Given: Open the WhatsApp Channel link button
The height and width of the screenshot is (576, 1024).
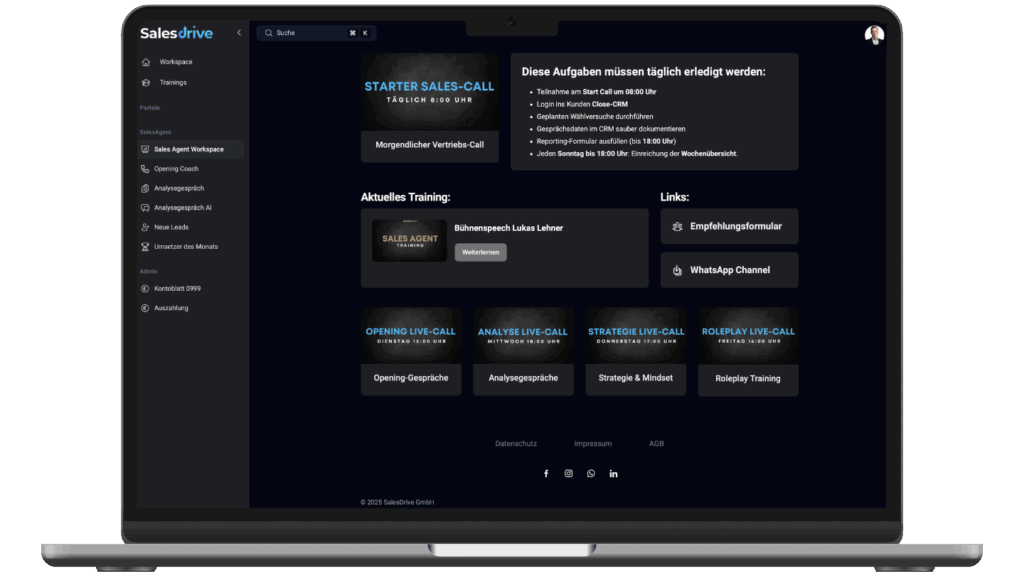Looking at the screenshot, I should (x=729, y=270).
